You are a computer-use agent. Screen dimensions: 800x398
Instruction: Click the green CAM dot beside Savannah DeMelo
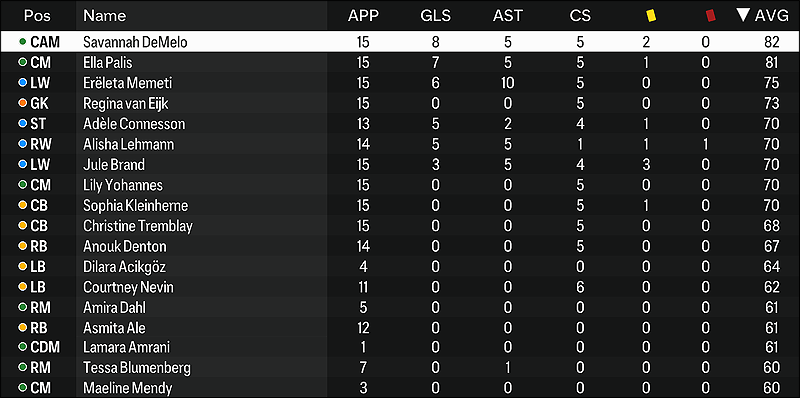pos(22,42)
